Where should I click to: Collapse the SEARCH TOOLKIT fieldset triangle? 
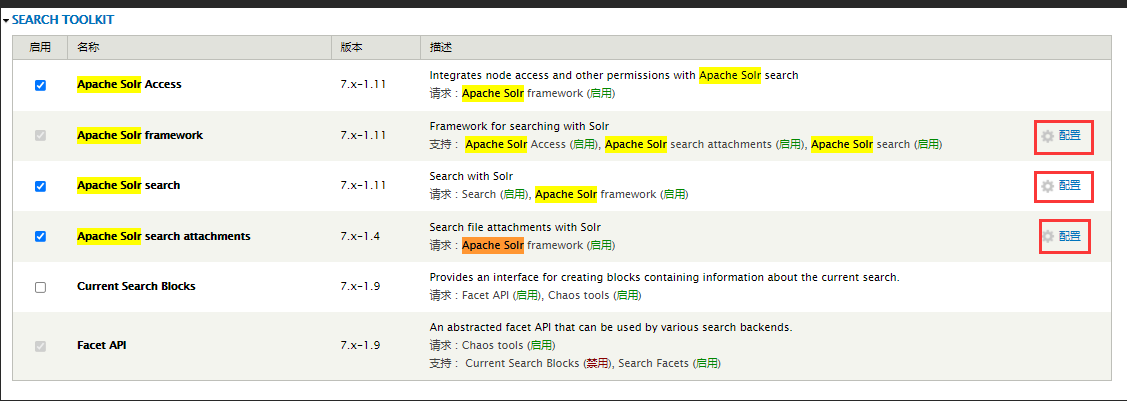pyautogui.click(x=6, y=21)
